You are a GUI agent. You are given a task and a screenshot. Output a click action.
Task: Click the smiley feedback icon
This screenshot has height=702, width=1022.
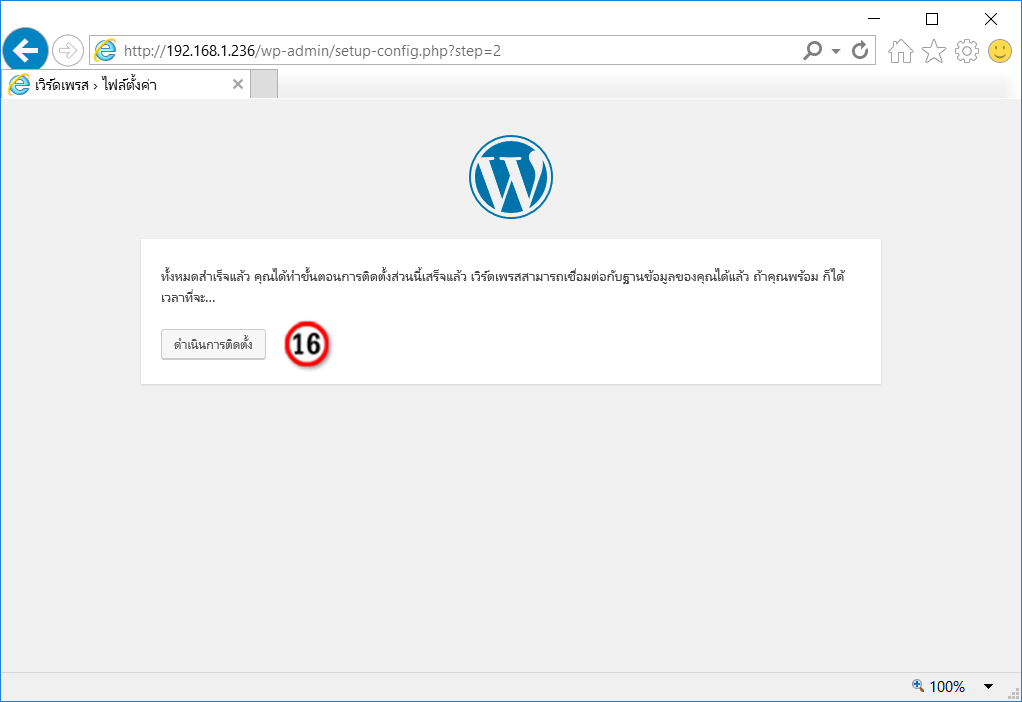click(1000, 51)
